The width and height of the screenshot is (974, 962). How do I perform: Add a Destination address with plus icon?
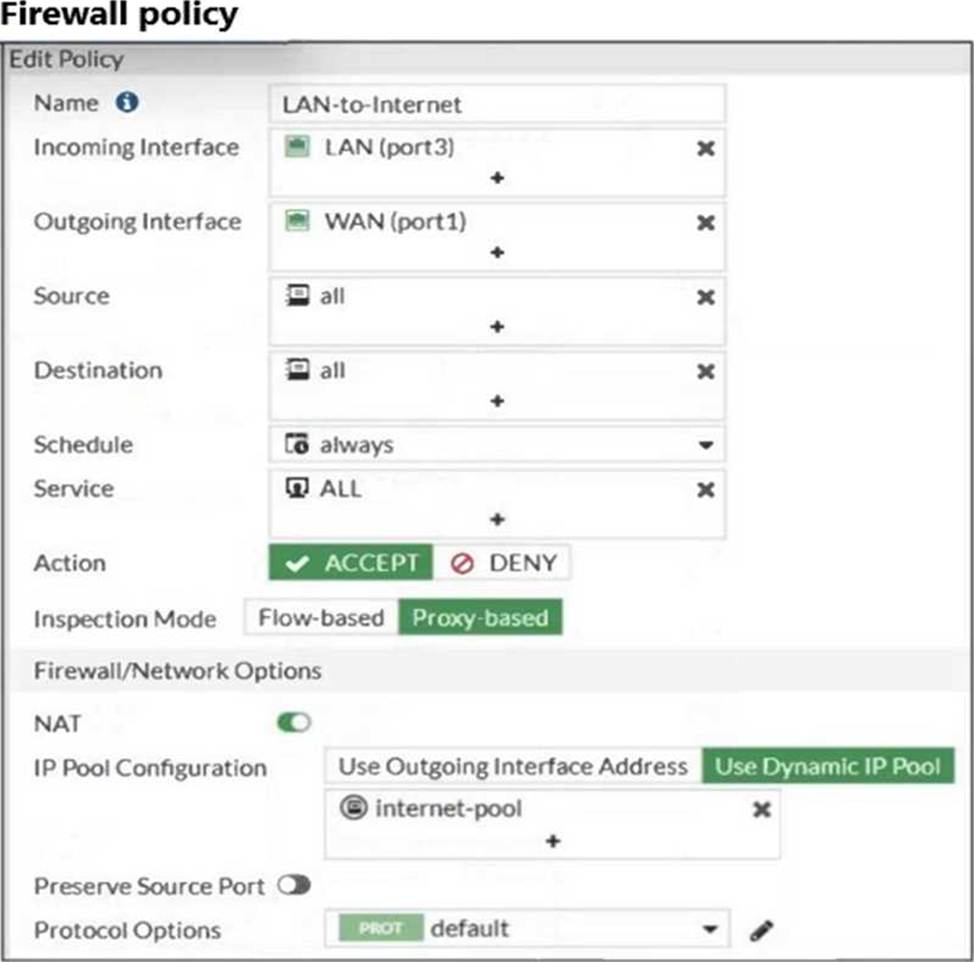pos(497,401)
